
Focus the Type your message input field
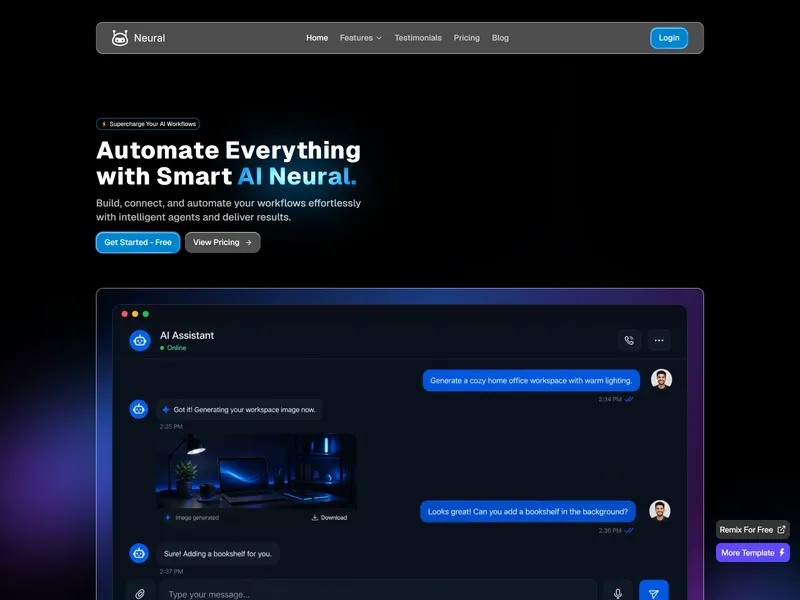click(378, 592)
